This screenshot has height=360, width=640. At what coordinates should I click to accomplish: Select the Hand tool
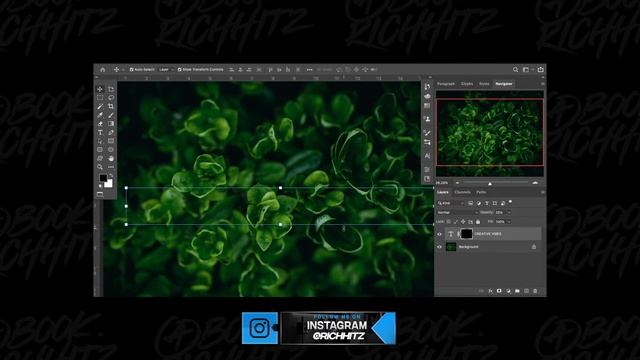point(111,158)
